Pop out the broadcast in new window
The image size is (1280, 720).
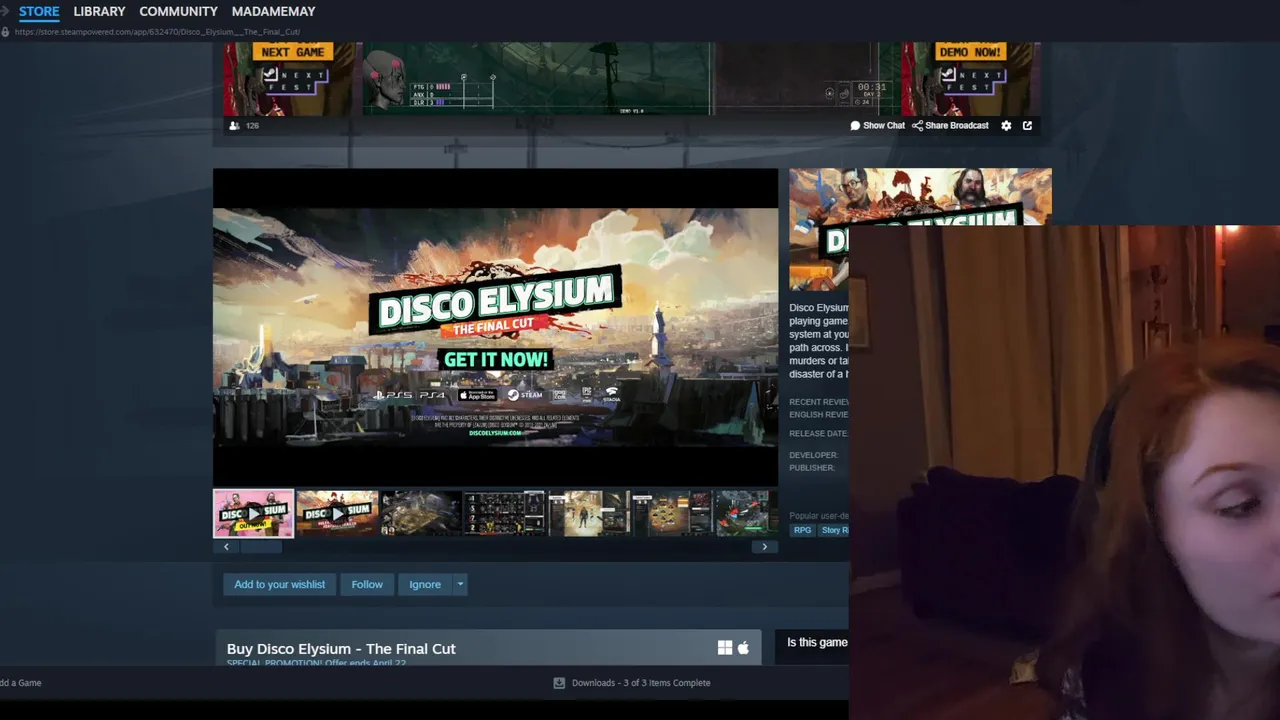(x=1027, y=126)
